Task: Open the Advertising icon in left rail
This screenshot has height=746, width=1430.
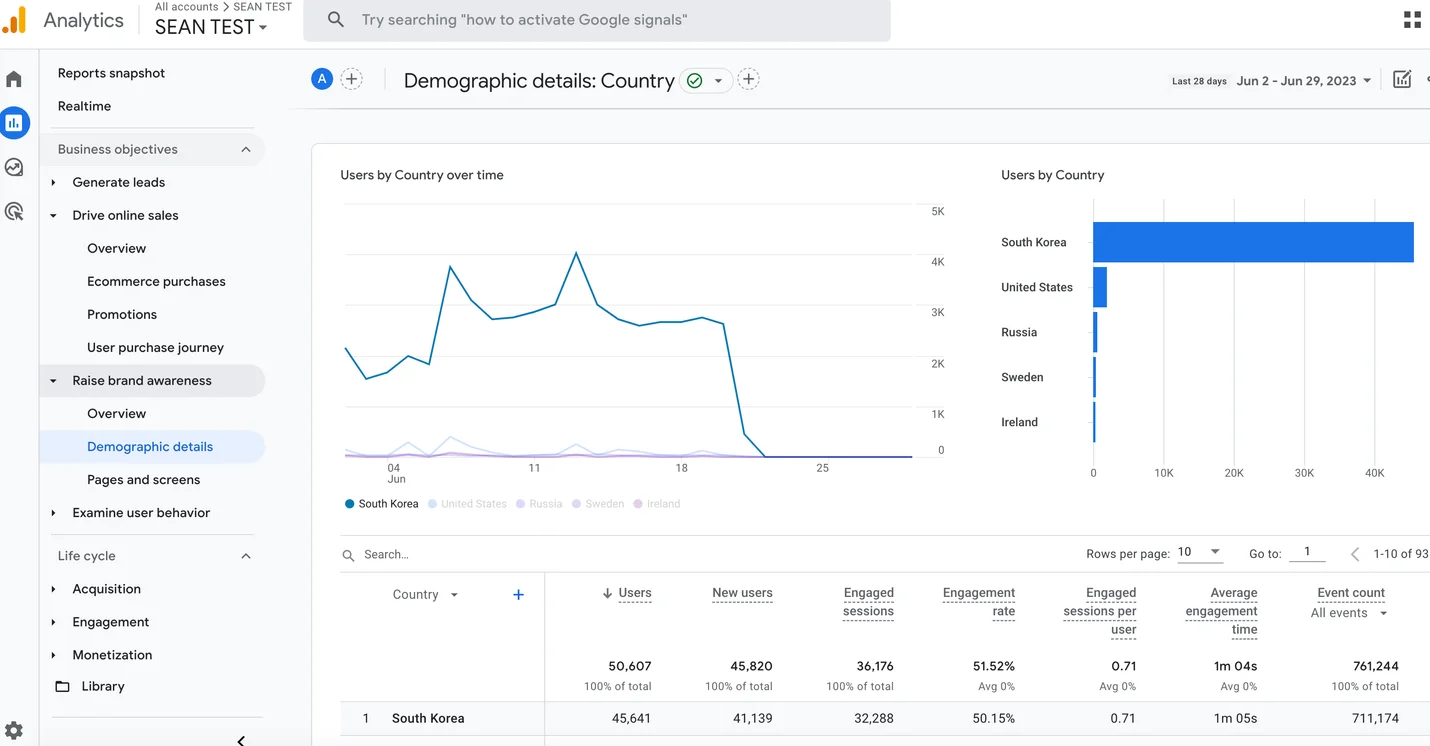Action: pyautogui.click(x=14, y=211)
